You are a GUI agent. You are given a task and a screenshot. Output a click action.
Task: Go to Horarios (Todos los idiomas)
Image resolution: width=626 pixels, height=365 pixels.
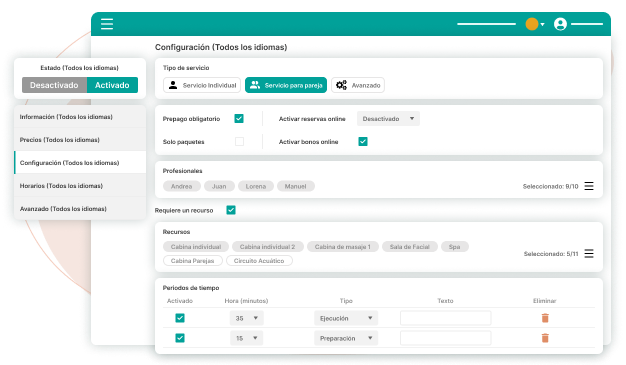(x=80, y=186)
